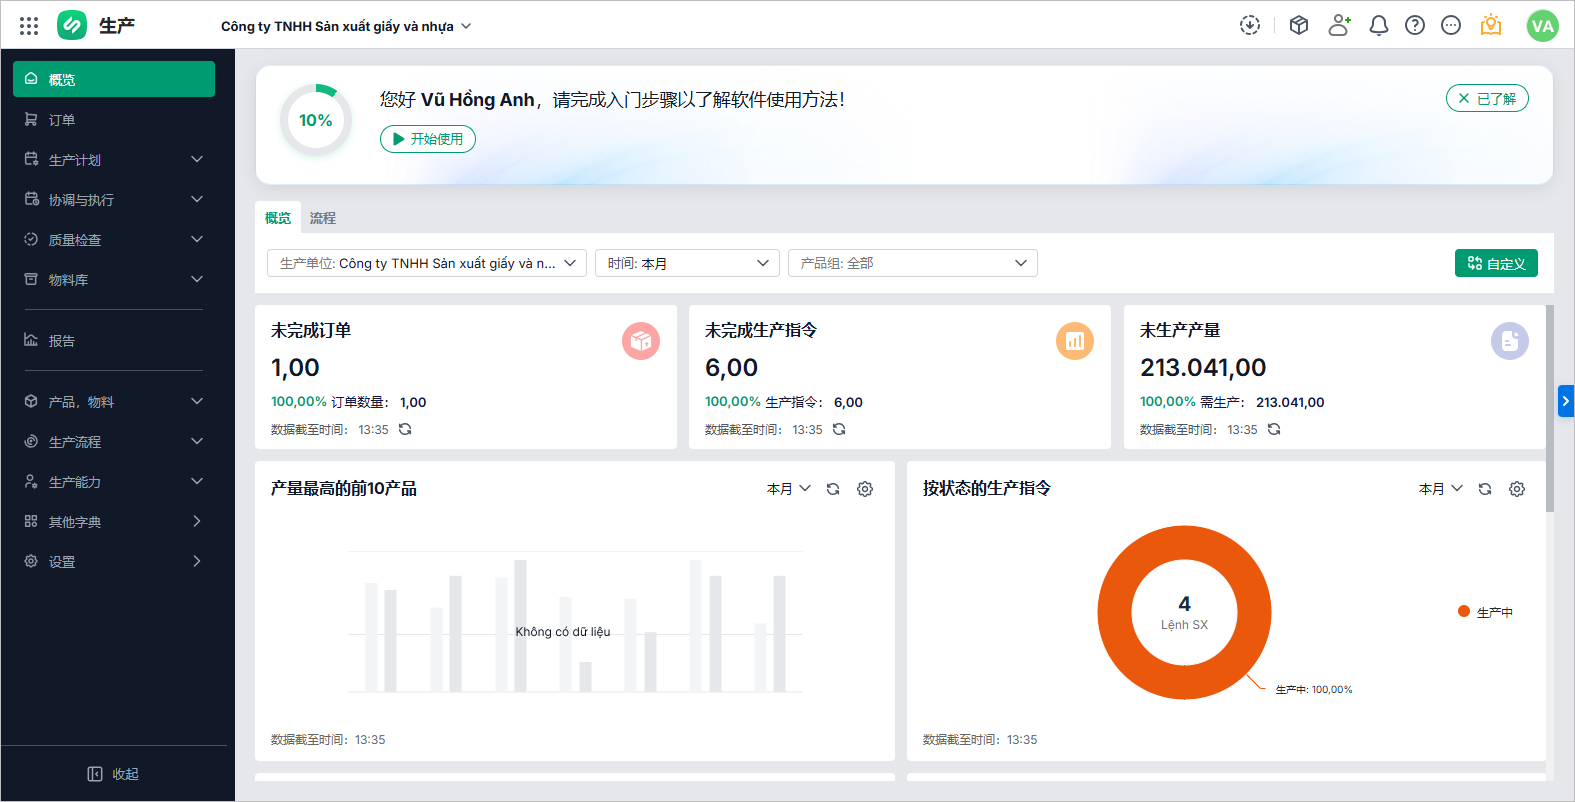This screenshot has height=802, width=1575.
Task: Select 概览 in the sidebar
Action: 114,79
